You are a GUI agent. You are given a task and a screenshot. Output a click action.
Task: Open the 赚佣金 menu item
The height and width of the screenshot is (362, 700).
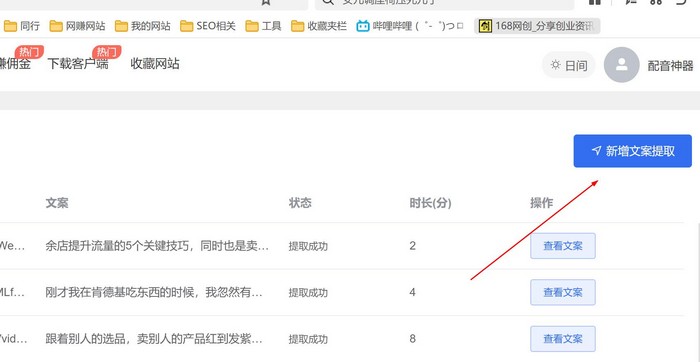click(x=15, y=64)
